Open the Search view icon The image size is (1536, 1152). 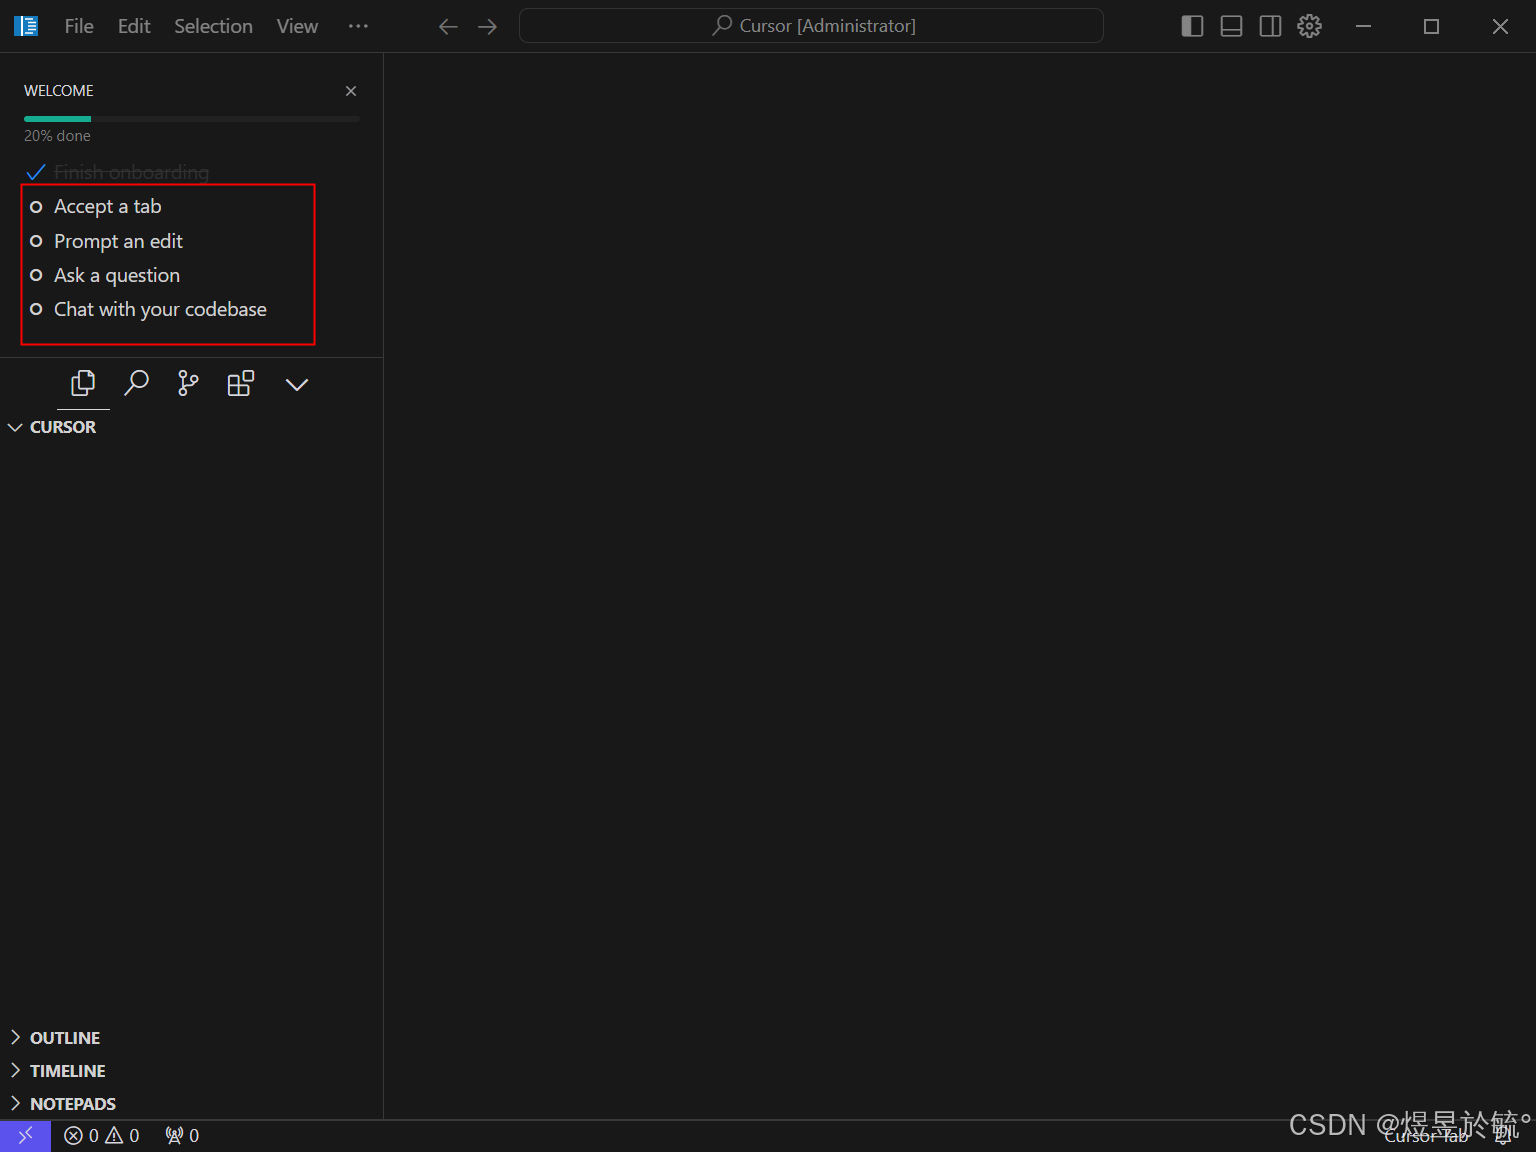click(x=136, y=384)
